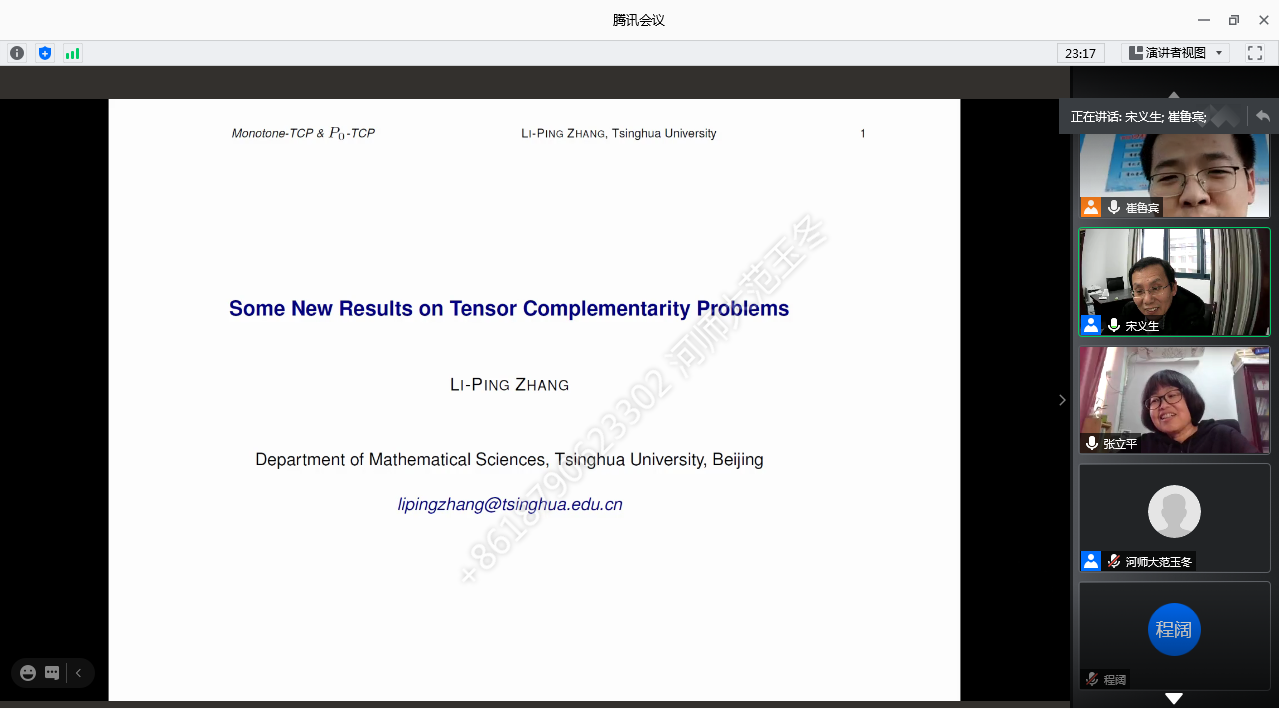
Task: Open the meeting info icon
Action: click(17, 53)
